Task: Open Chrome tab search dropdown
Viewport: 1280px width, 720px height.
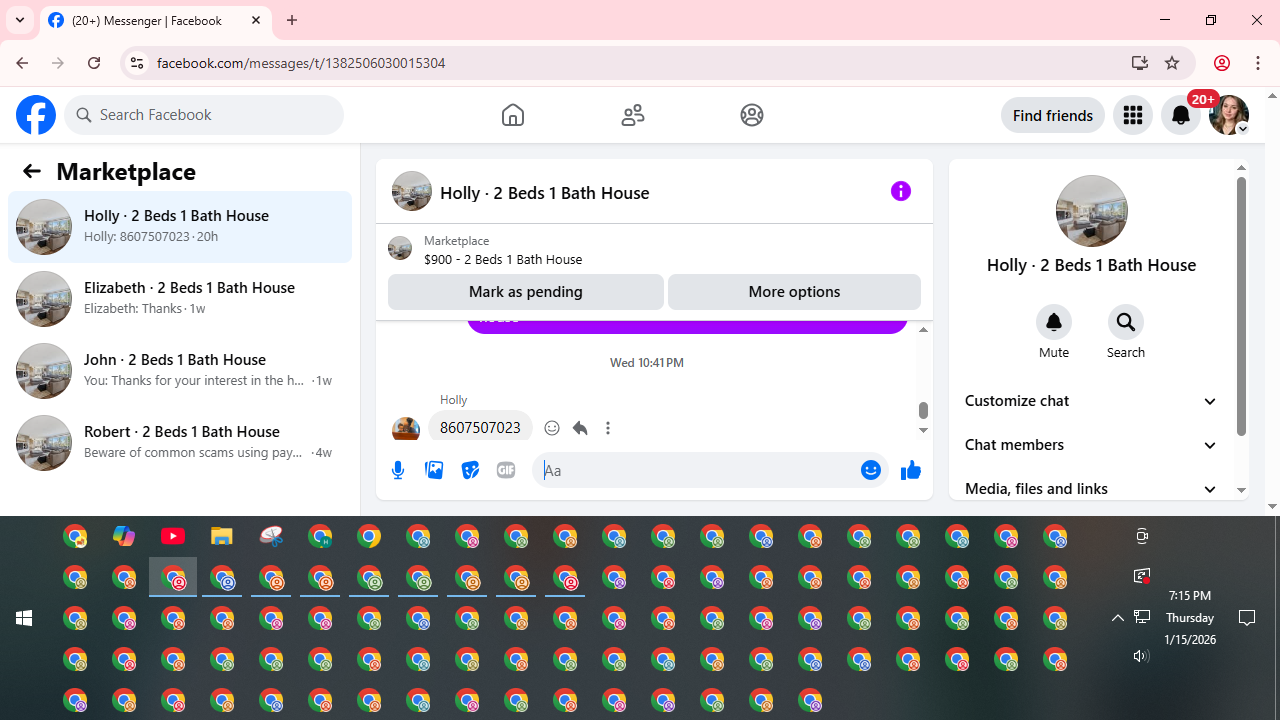Action: tap(20, 20)
